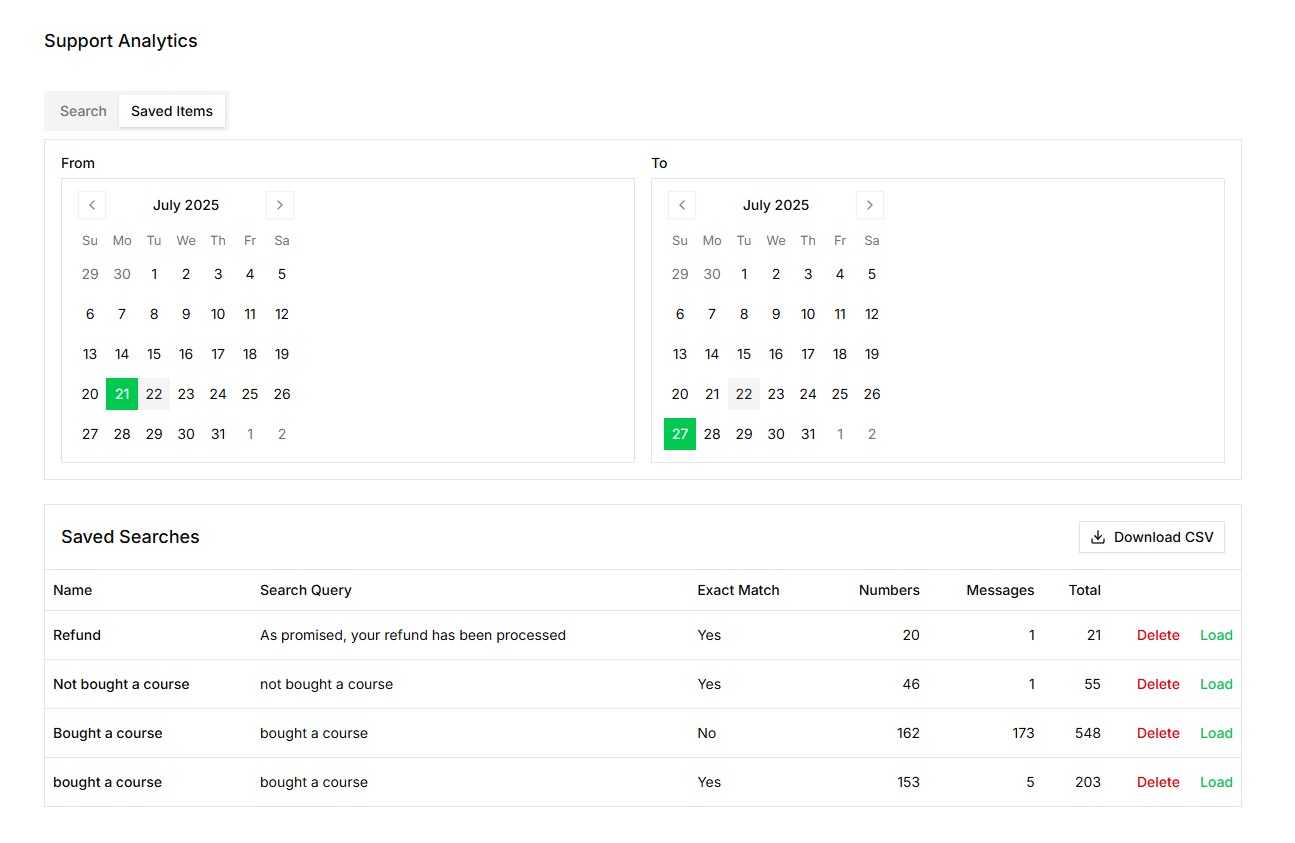The height and width of the screenshot is (843, 1295).
Task: Click the Numbers value 153
Action: pos(908,782)
